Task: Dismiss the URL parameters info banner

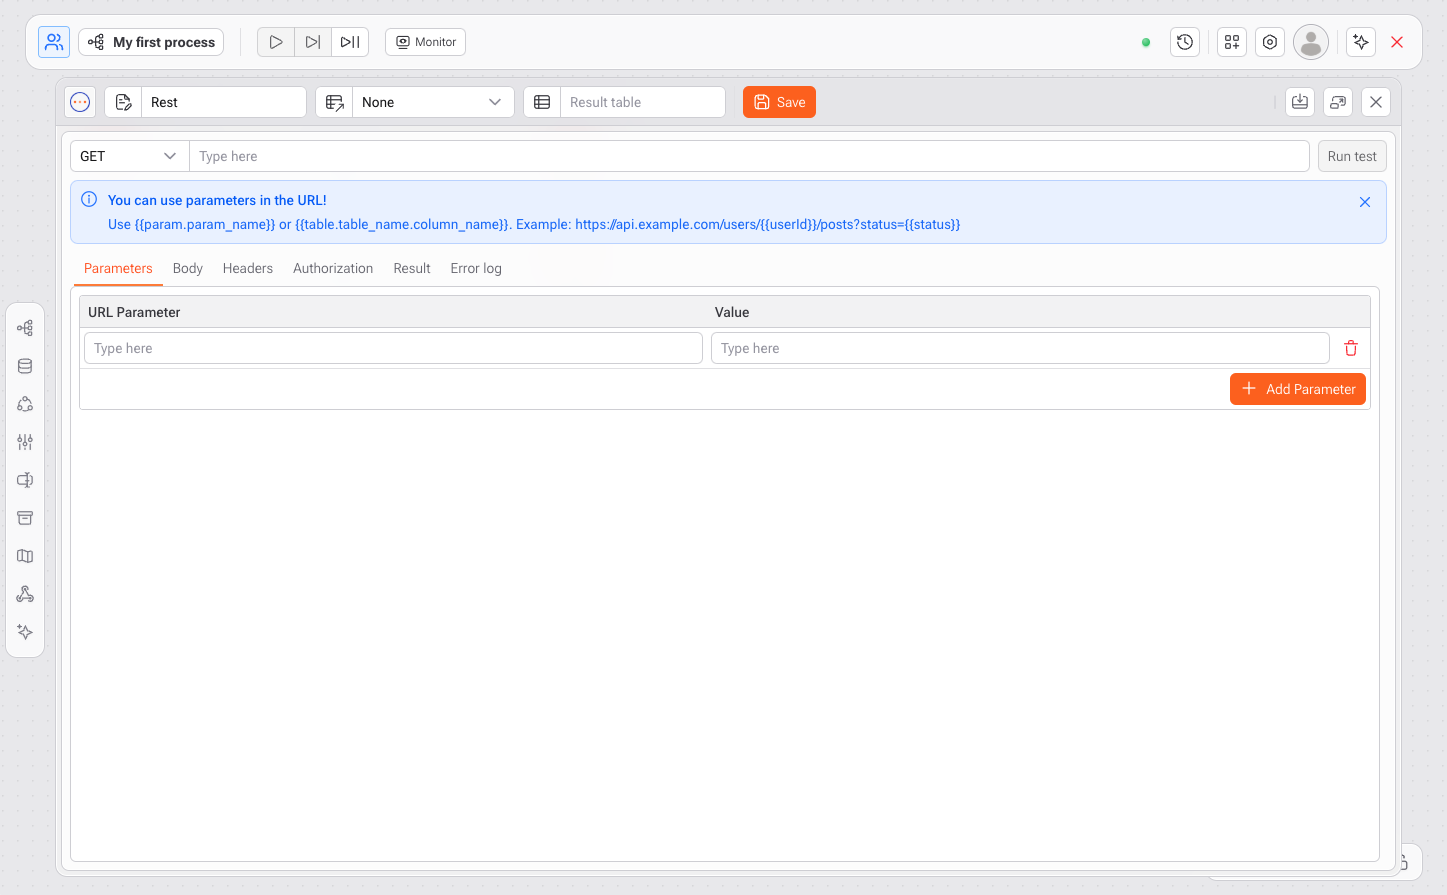Action: 1365,202
